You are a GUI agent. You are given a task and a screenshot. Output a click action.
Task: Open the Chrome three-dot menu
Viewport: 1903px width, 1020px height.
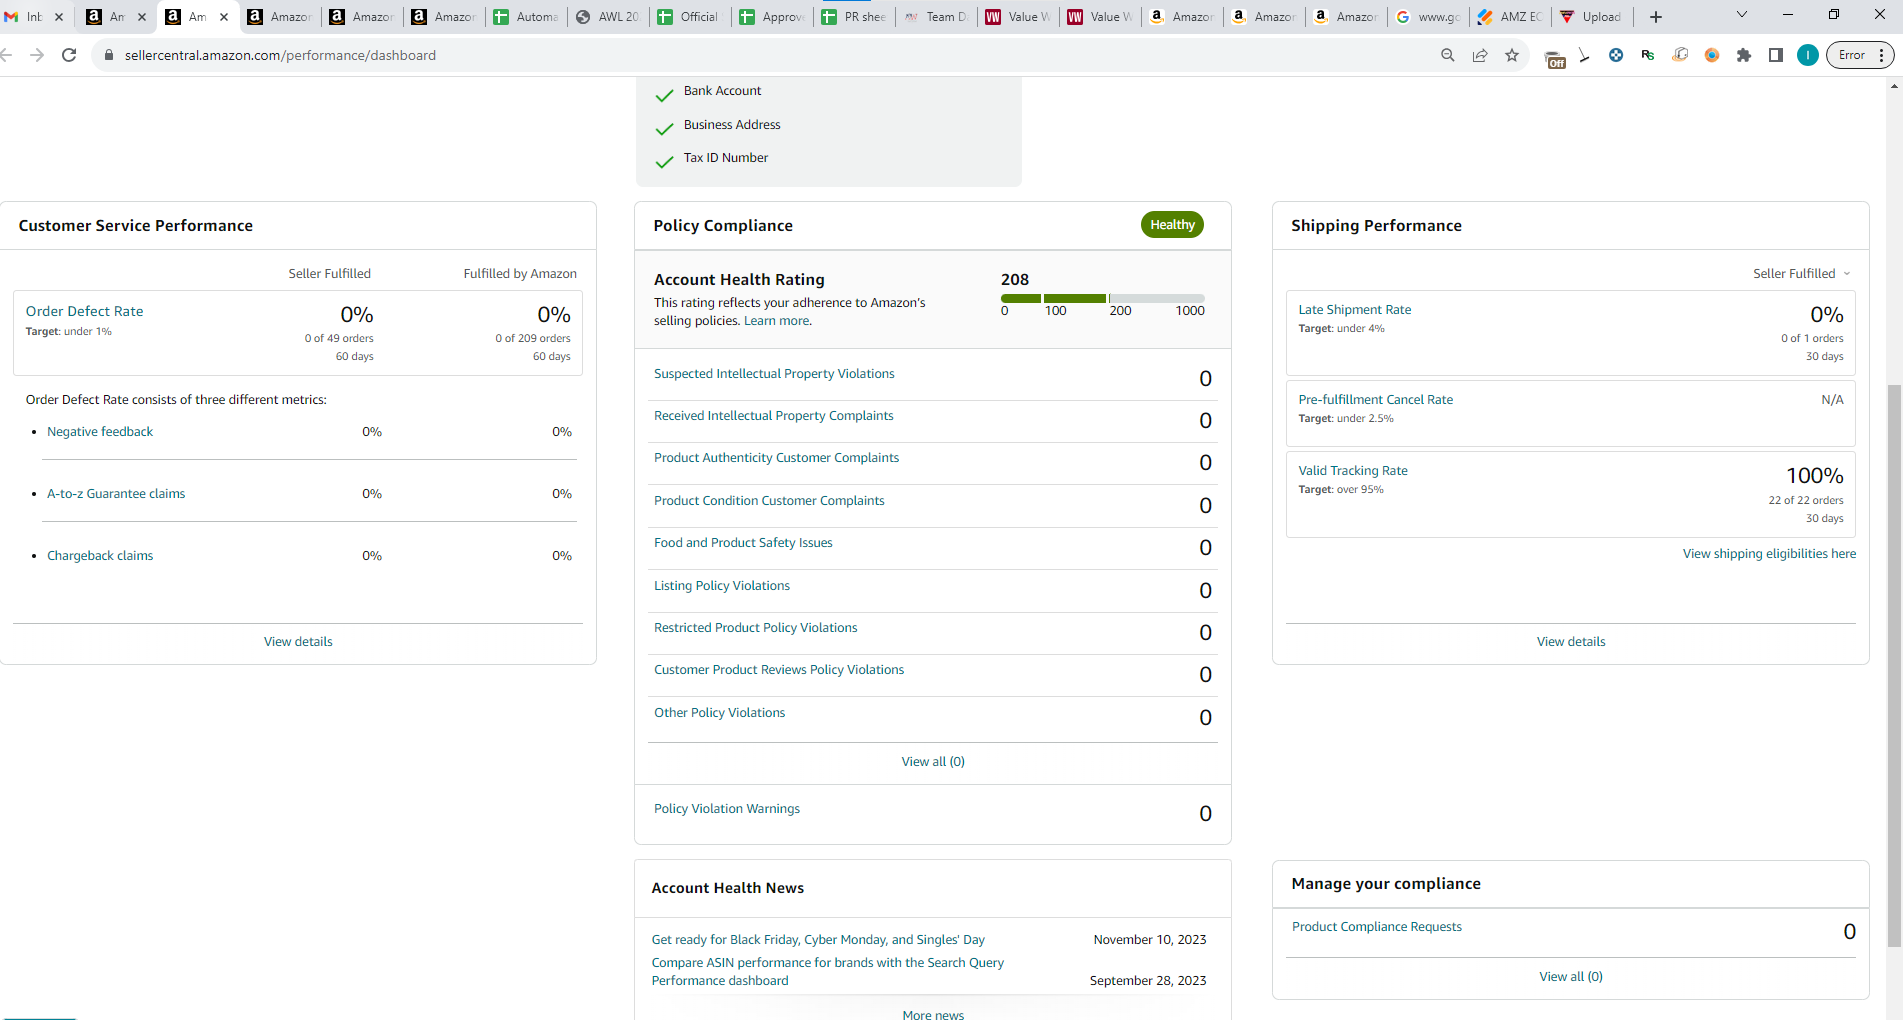(x=1882, y=55)
